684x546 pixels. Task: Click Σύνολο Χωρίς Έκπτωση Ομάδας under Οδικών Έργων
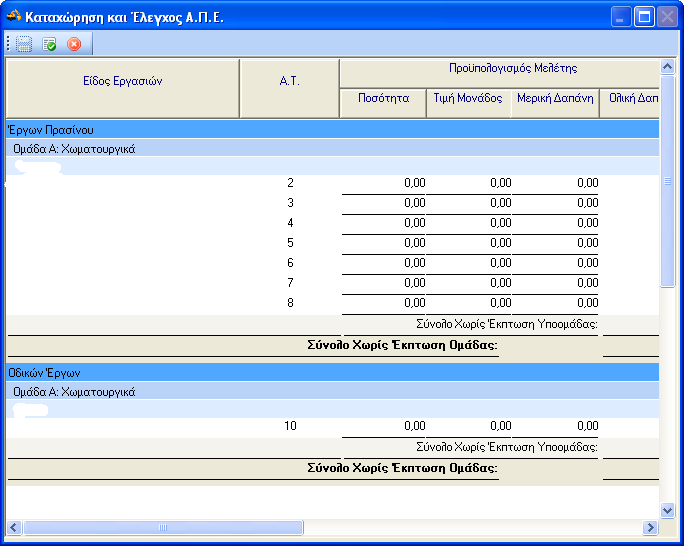click(402, 468)
